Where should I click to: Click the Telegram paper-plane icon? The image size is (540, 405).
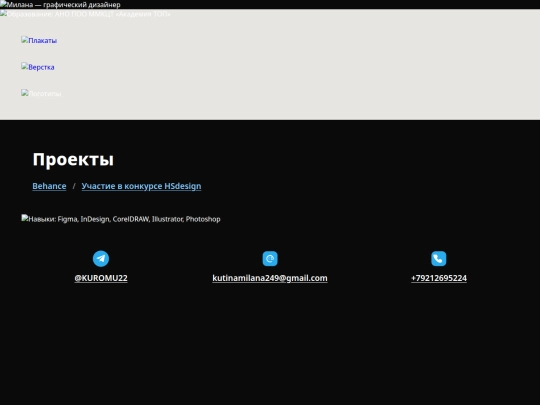point(101,259)
